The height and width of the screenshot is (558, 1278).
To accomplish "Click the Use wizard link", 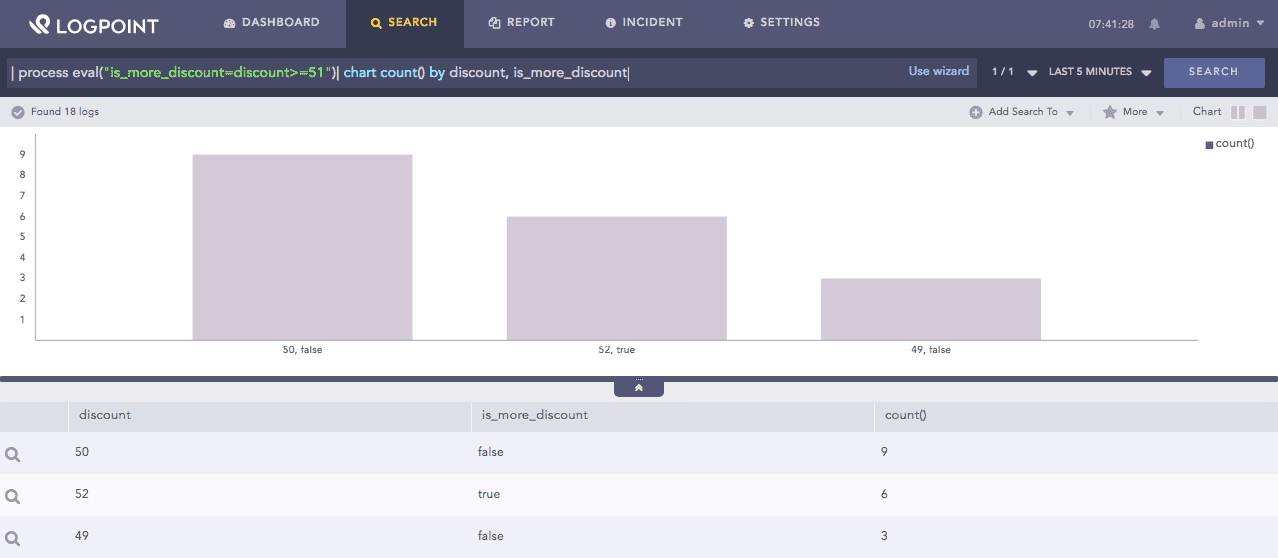I will [x=938, y=71].
